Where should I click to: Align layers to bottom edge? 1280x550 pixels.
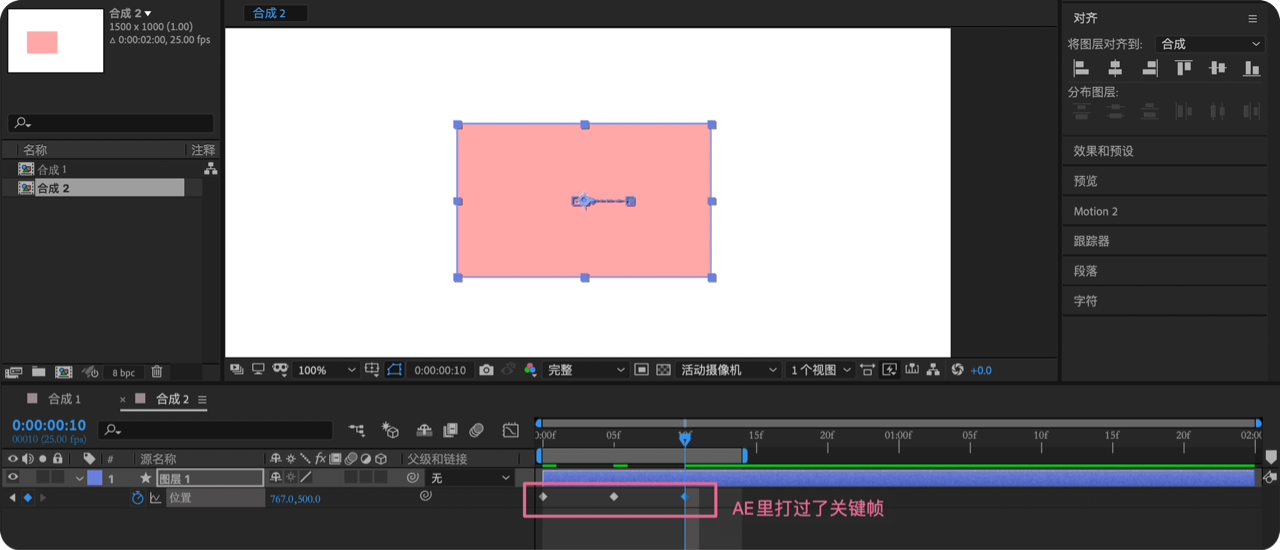point(1251,68)
